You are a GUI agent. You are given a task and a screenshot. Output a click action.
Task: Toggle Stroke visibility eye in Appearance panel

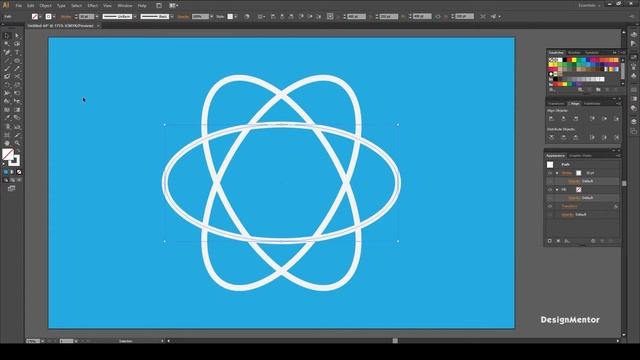pos(550,173)
